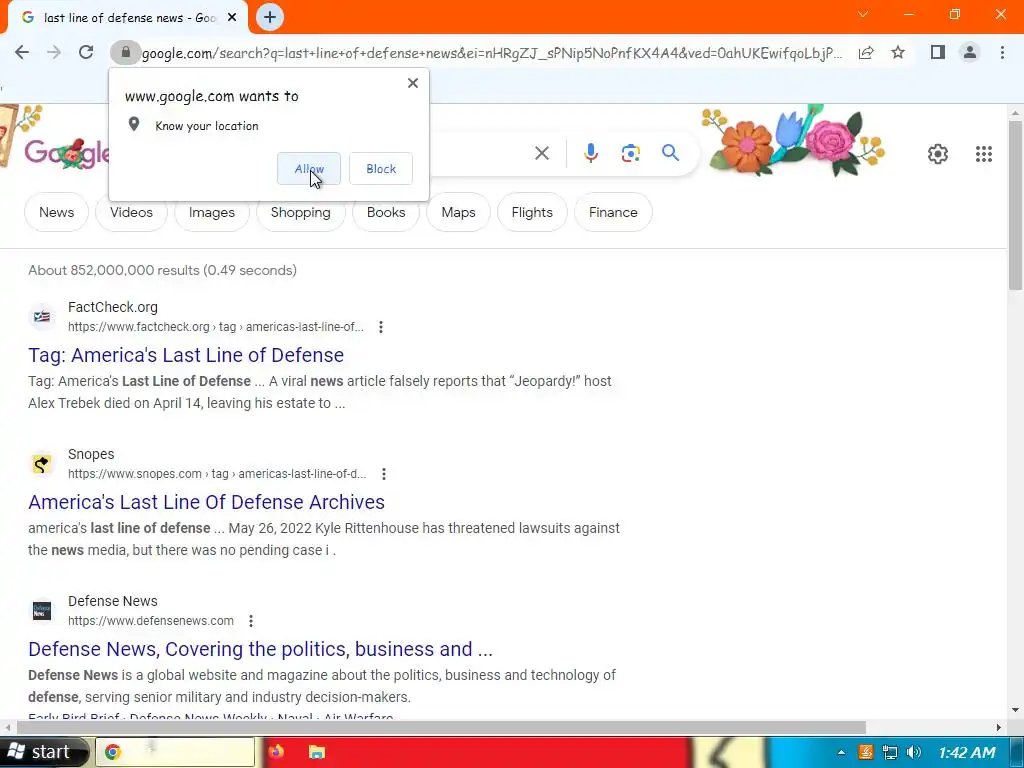Open more options for Snopes result
This screenshot has height=768, width=1024.
tap(384, 473)
